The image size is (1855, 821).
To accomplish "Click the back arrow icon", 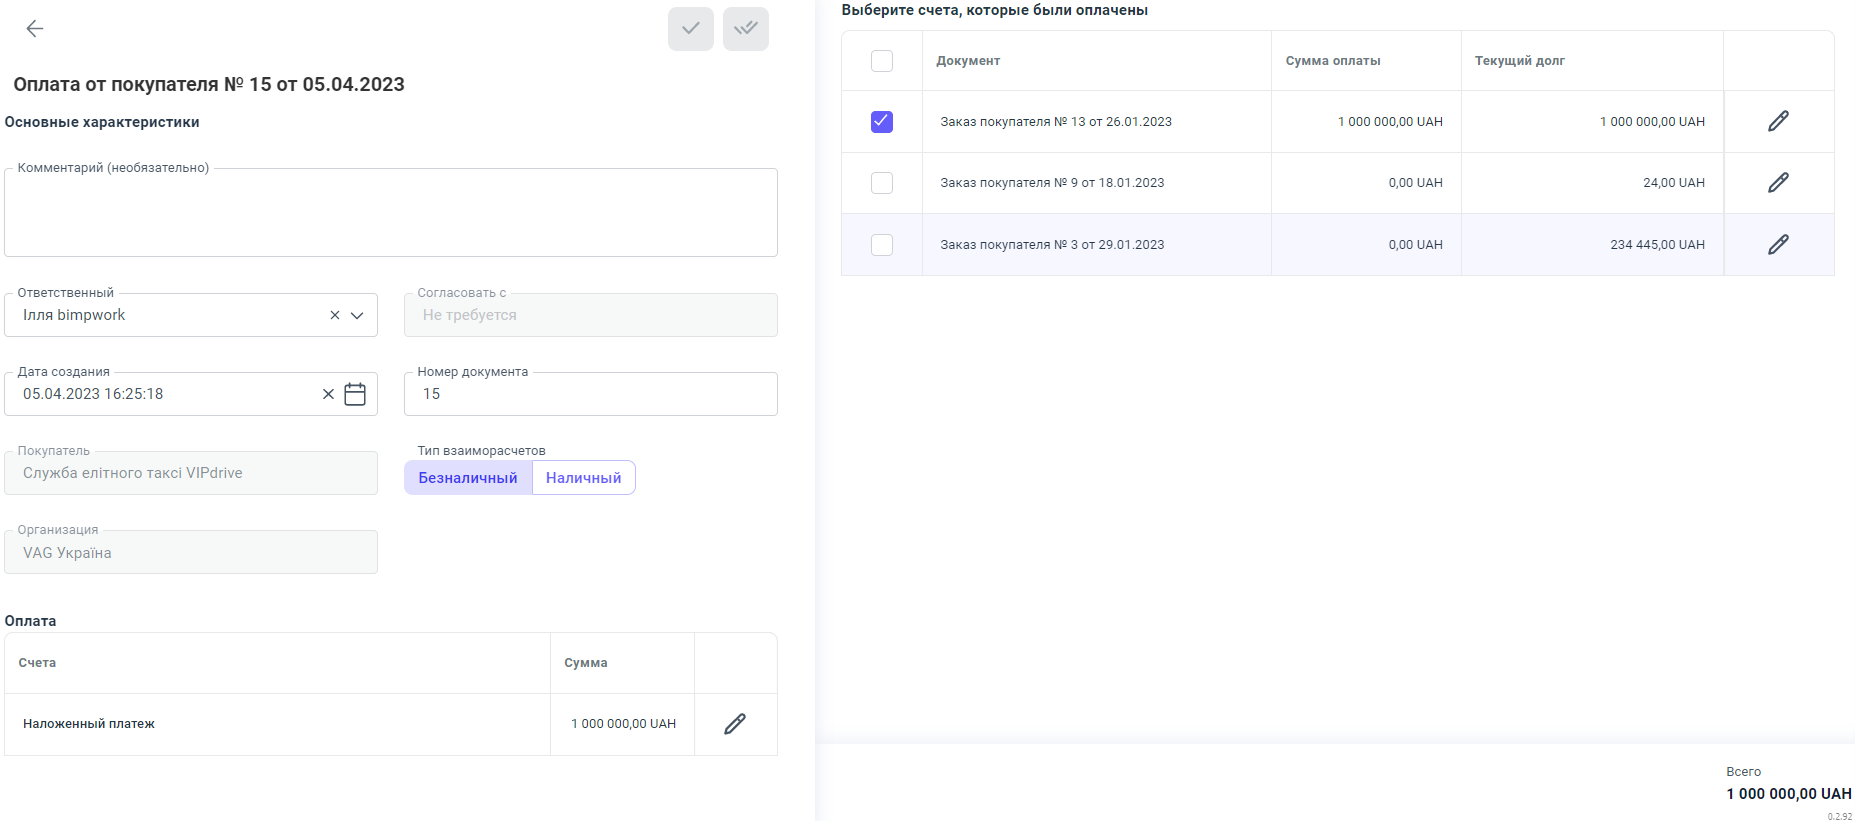I will [x=35, y=29].
